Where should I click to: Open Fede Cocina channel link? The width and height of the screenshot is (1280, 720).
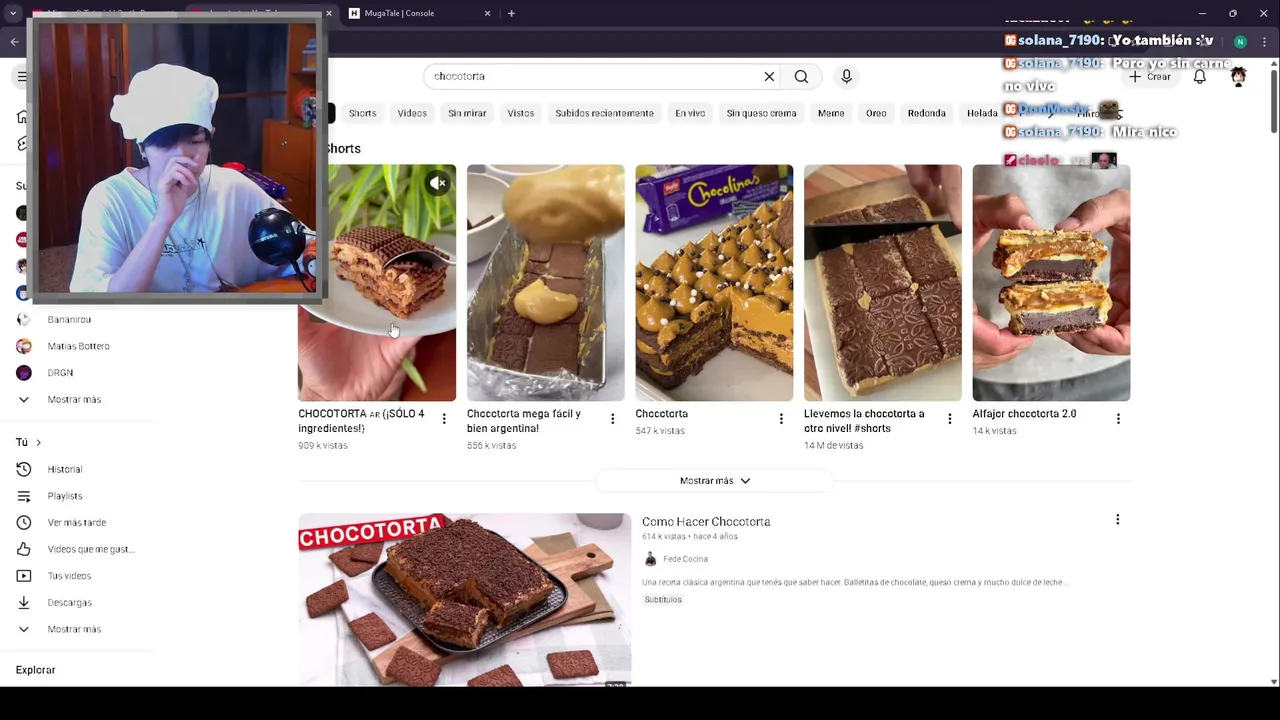pyautogui.click(x=685, y=559)
